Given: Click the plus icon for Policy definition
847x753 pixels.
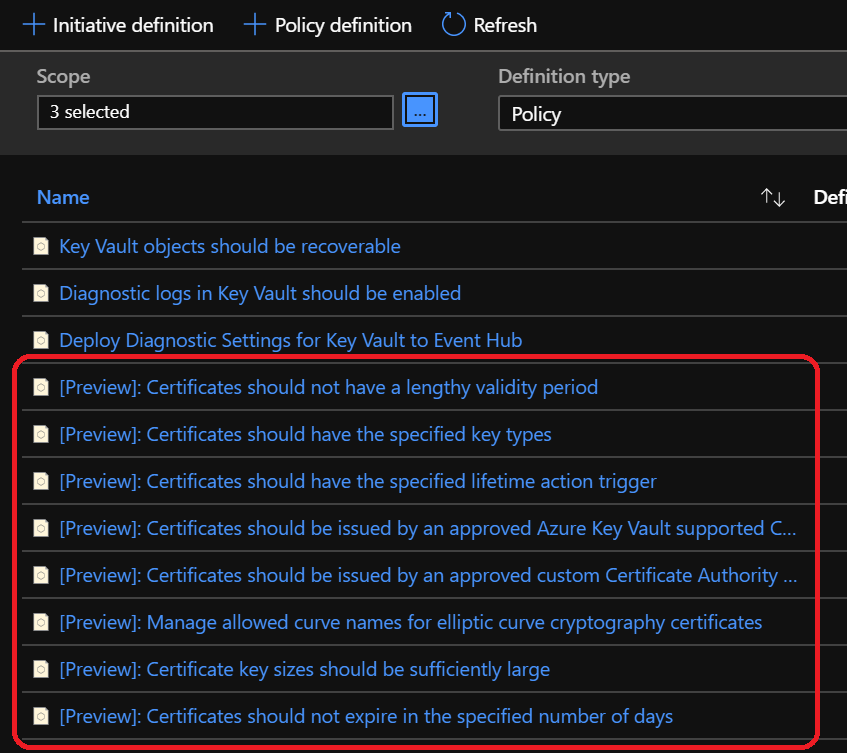Looking at the screenshot, I should point(256,25).
